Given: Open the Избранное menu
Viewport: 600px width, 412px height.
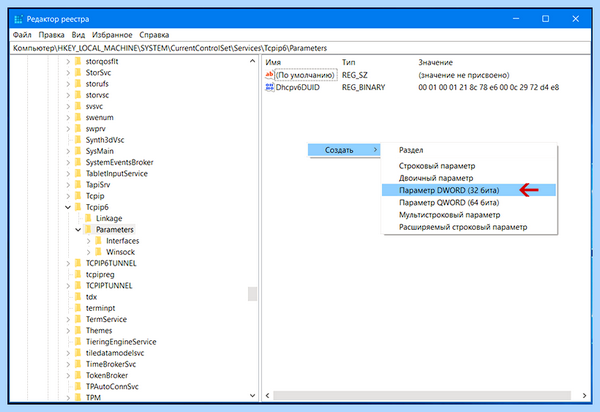Looking at the screenshot, I should click(x=112, y=35).
